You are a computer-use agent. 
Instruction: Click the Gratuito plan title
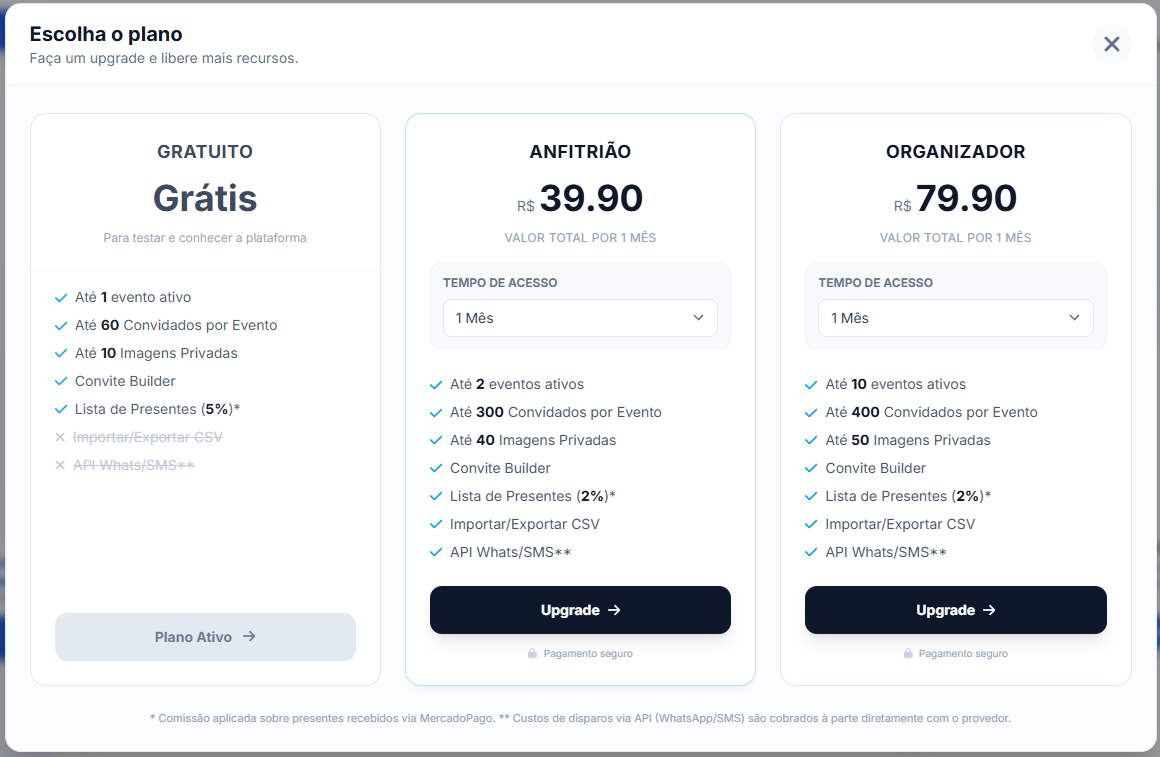pyautogui.click(x=205, y=152)
